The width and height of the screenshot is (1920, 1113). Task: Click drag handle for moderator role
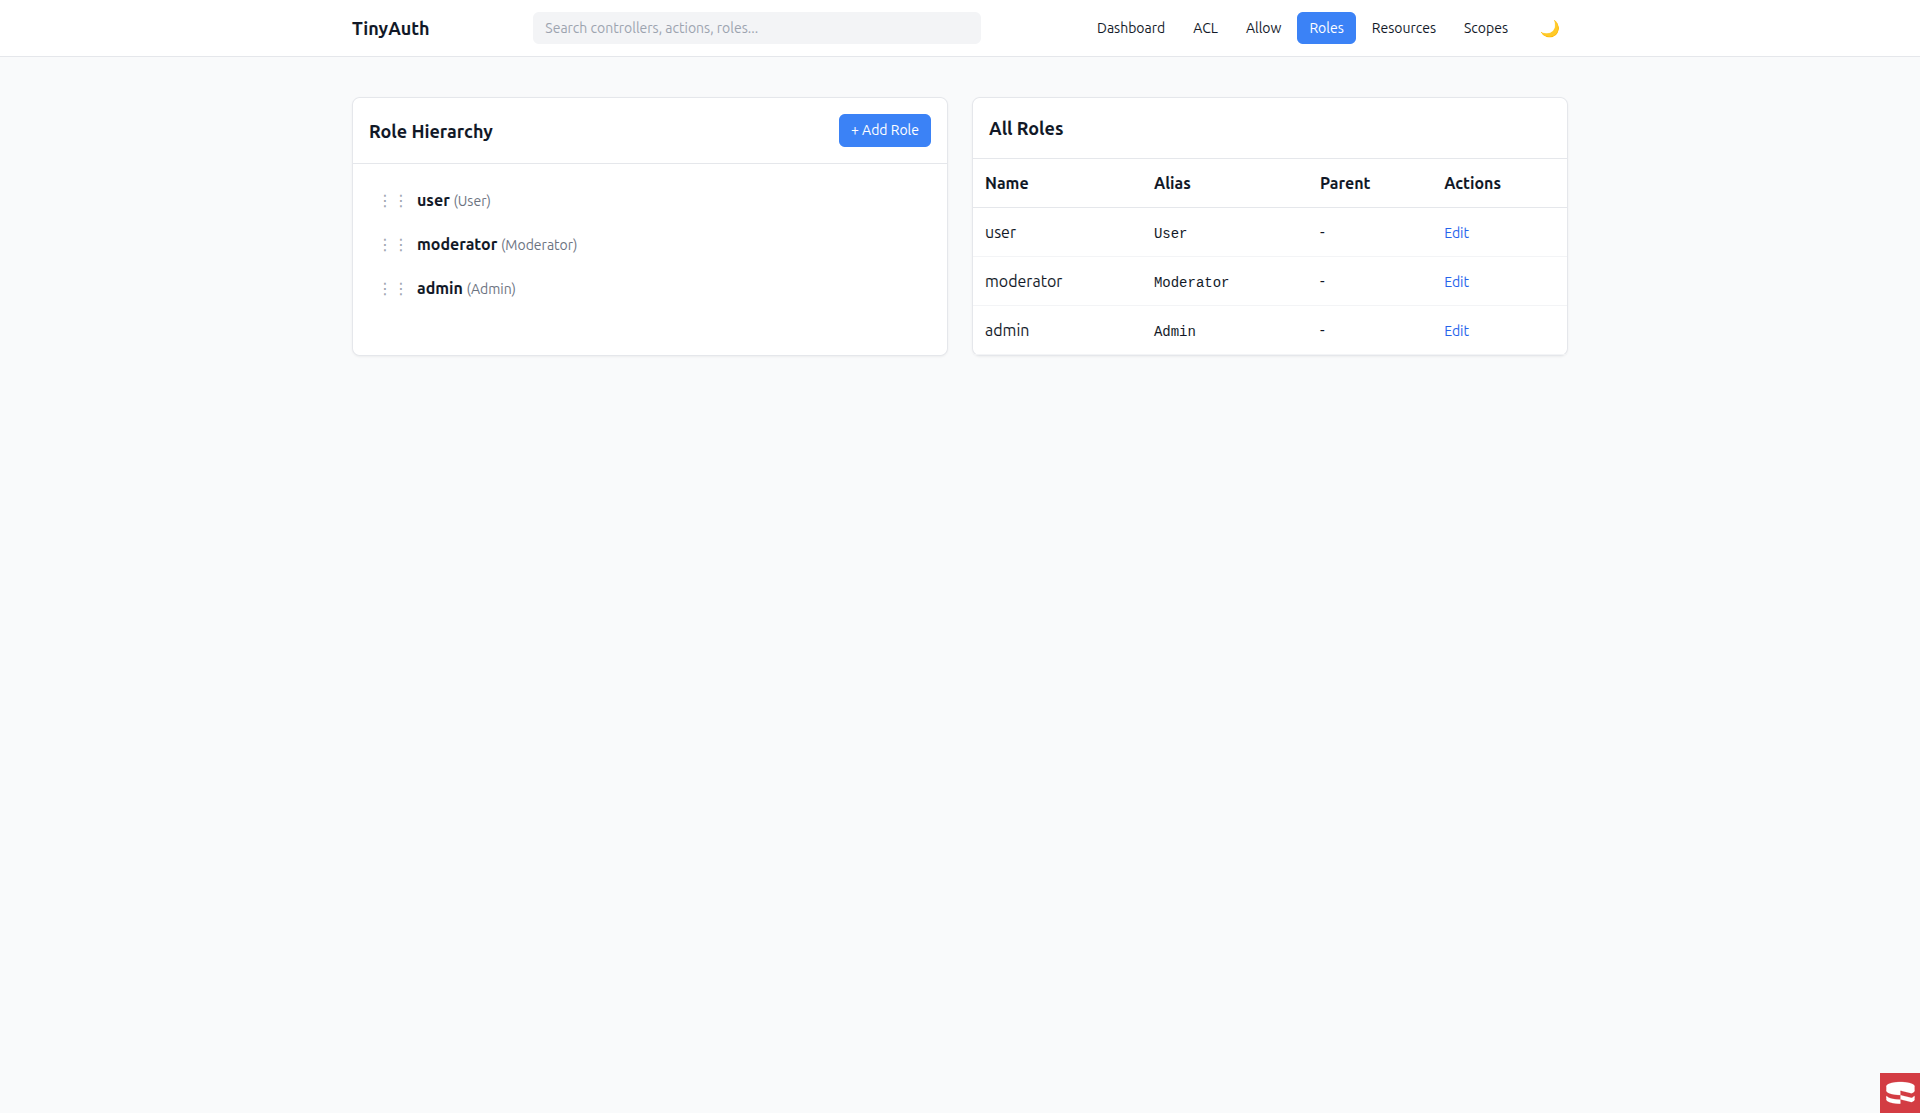[392, 245]
